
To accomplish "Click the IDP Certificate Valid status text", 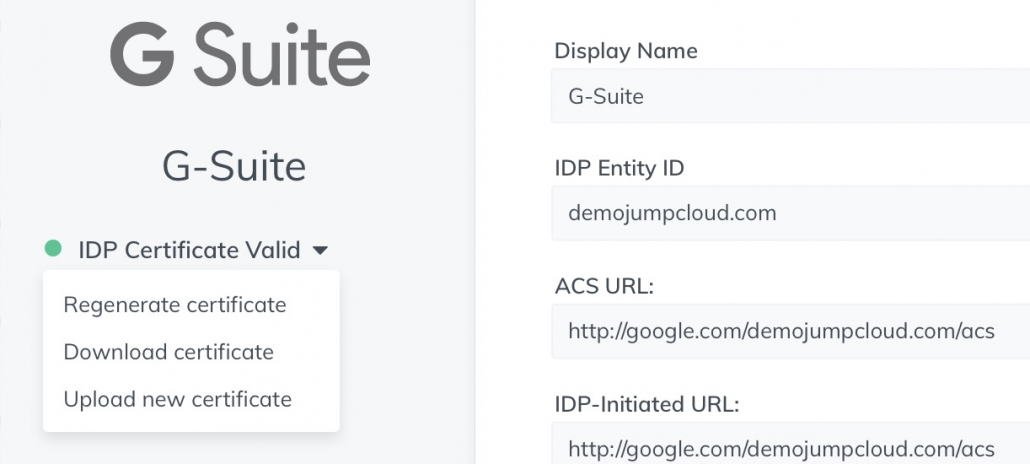I will [189, 250].
